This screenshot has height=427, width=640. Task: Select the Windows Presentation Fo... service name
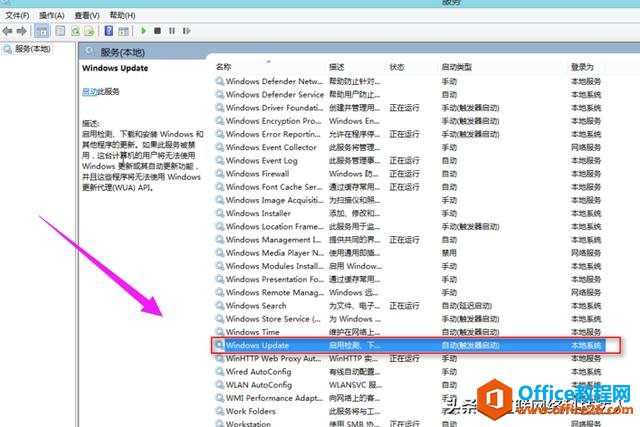[x=275, y=279]
